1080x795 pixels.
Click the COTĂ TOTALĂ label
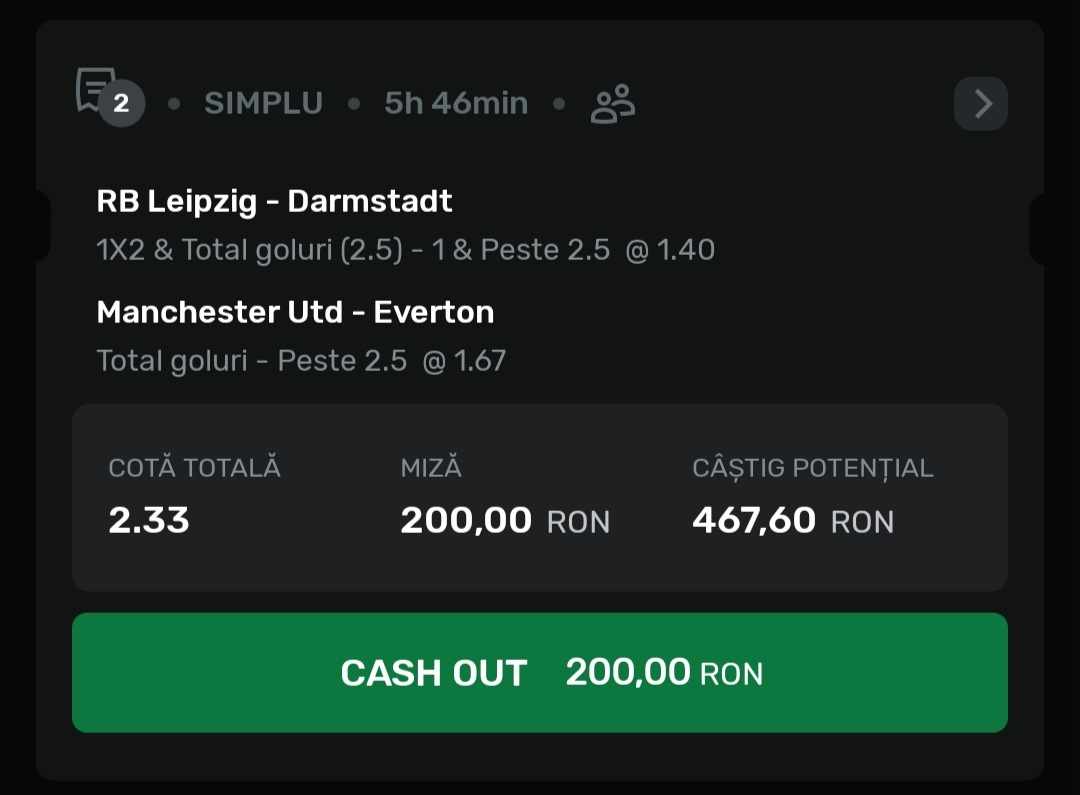(194, 468)
